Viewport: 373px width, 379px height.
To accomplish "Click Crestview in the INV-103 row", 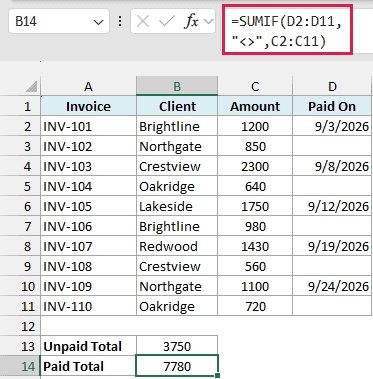I will click(177, 166).
